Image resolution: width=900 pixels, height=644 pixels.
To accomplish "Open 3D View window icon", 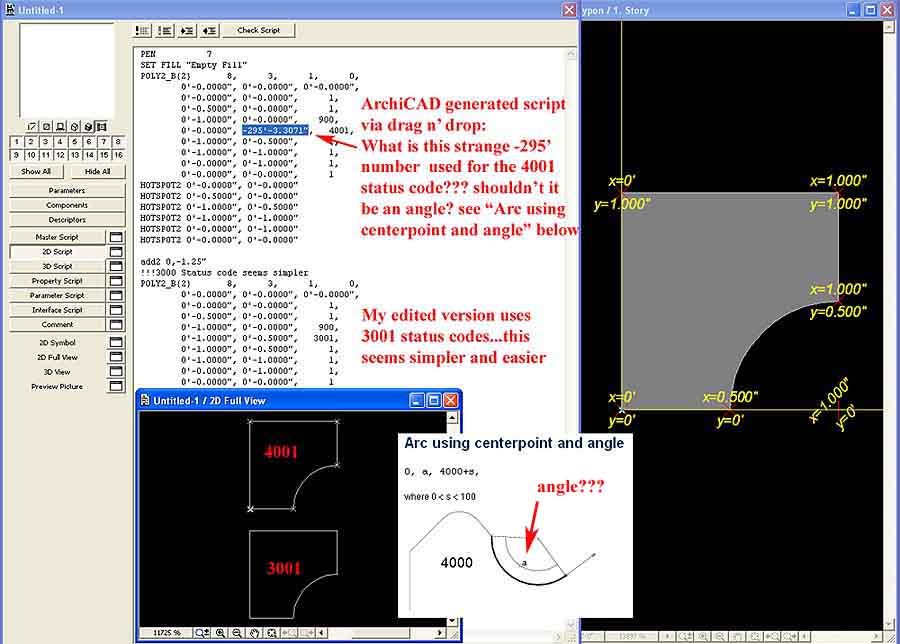I will point(116,371).
